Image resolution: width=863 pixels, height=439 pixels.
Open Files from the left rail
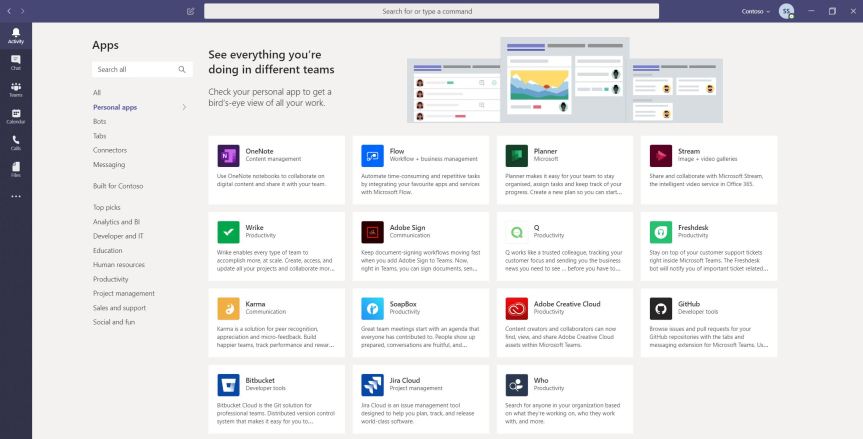pos(15,169)
